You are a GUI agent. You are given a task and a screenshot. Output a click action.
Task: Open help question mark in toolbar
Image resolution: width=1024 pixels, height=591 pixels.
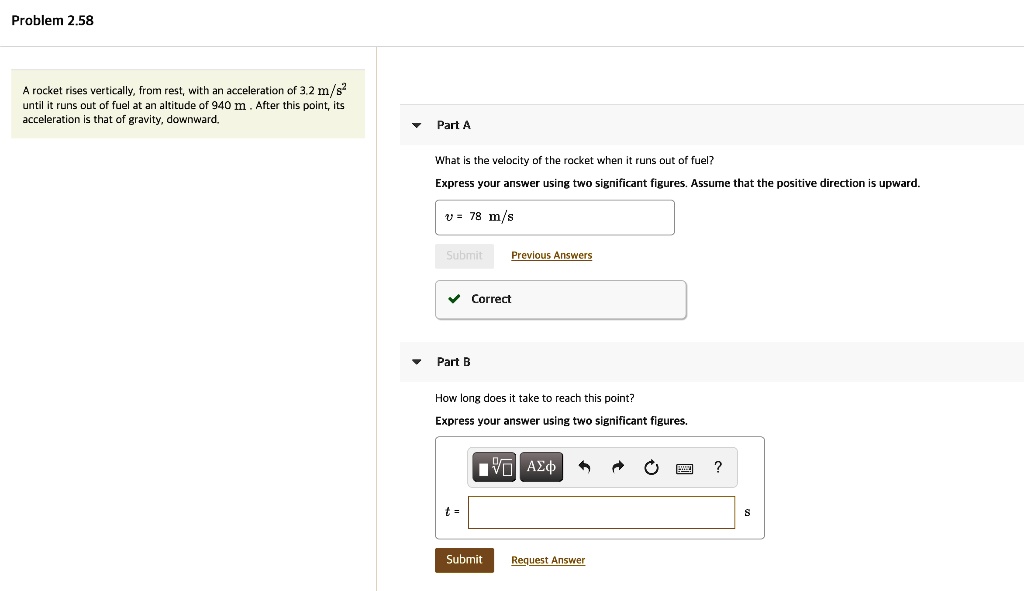[718, 466]
